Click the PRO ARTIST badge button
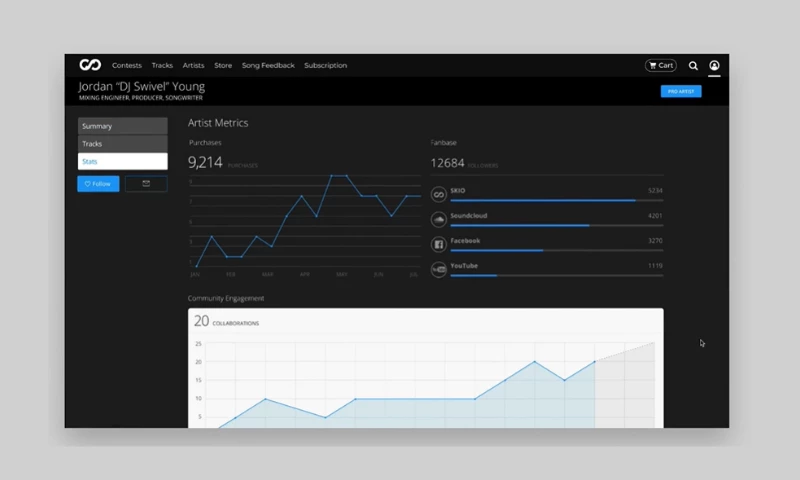 click(681, 91)
